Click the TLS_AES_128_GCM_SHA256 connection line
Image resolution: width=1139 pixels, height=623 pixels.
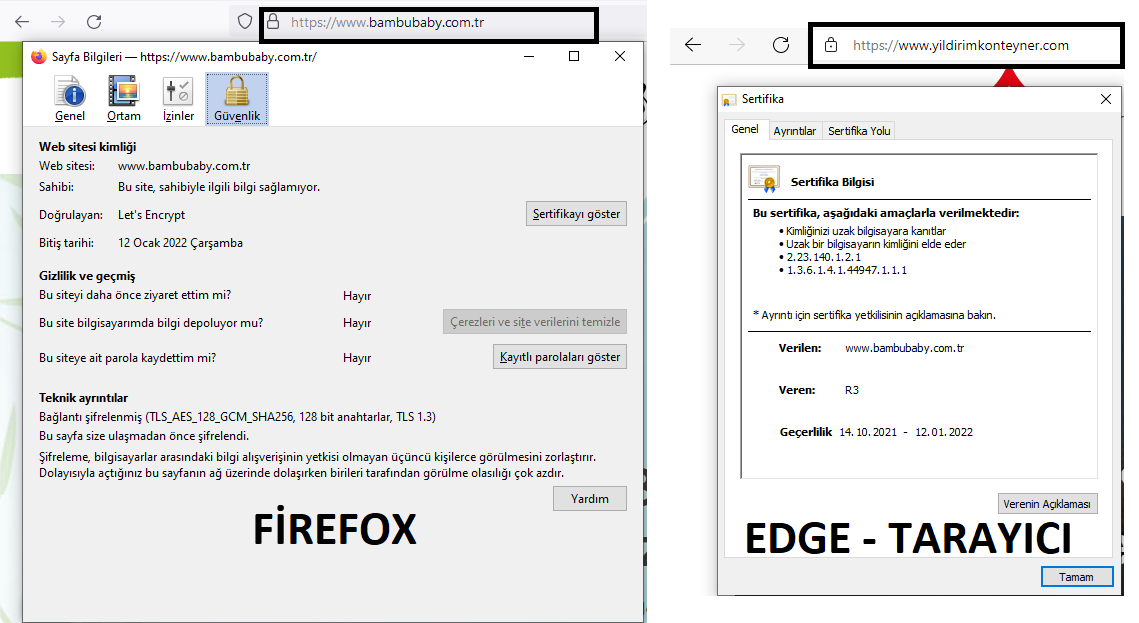(x=238, y=417)
